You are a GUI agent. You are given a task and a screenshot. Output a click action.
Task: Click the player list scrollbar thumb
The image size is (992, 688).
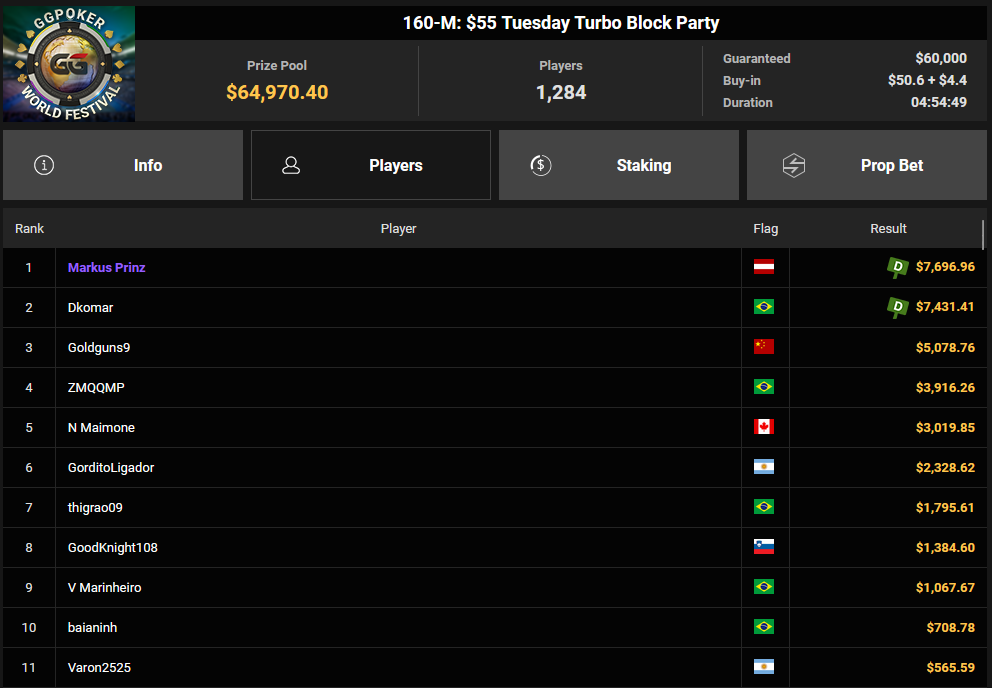[x=983, y=235]
